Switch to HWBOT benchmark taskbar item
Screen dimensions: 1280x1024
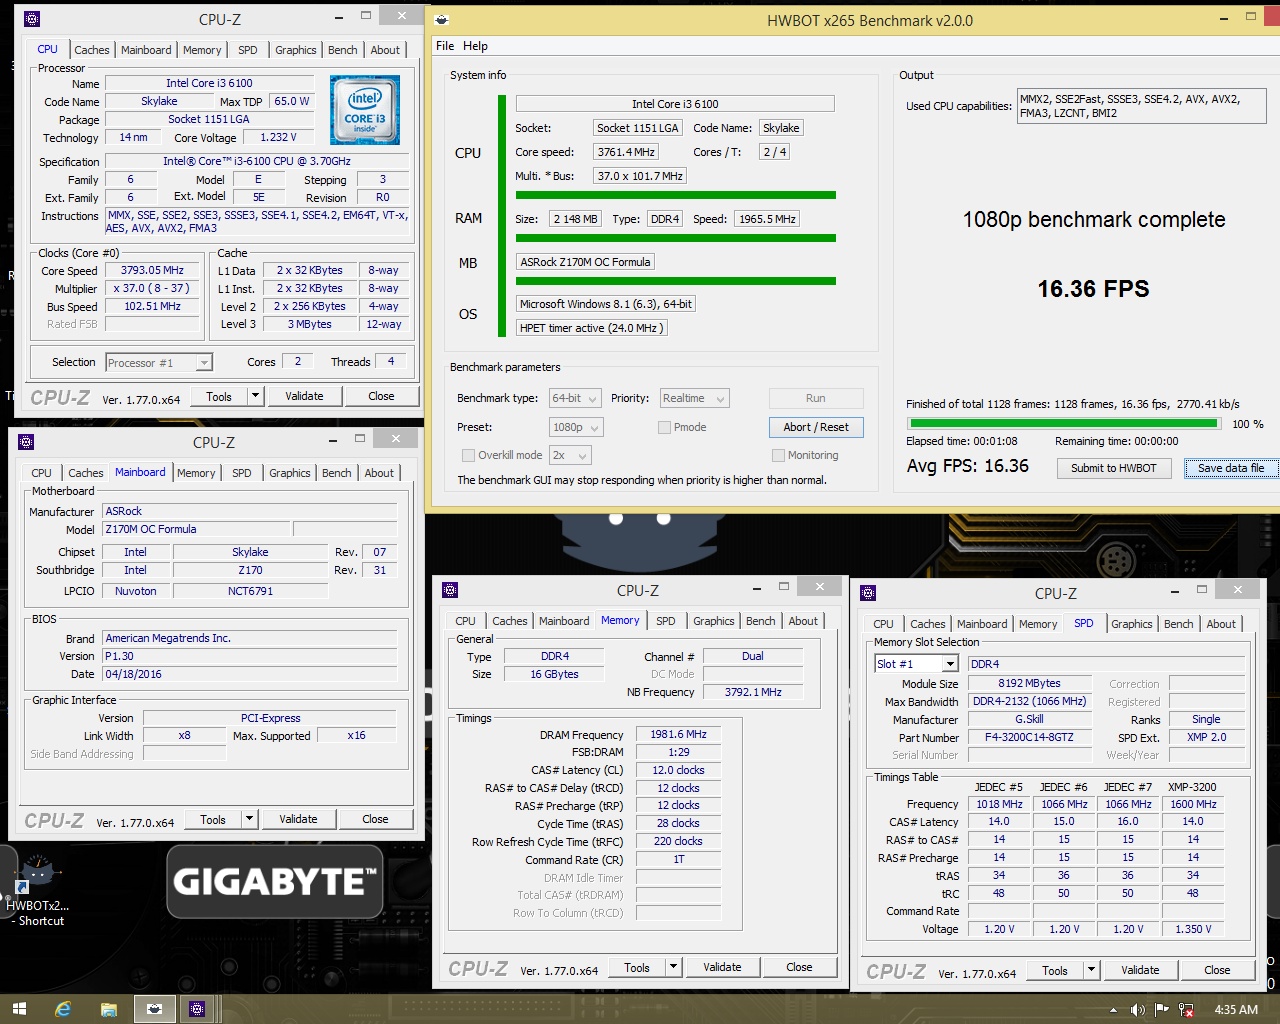pos(154,1009)
